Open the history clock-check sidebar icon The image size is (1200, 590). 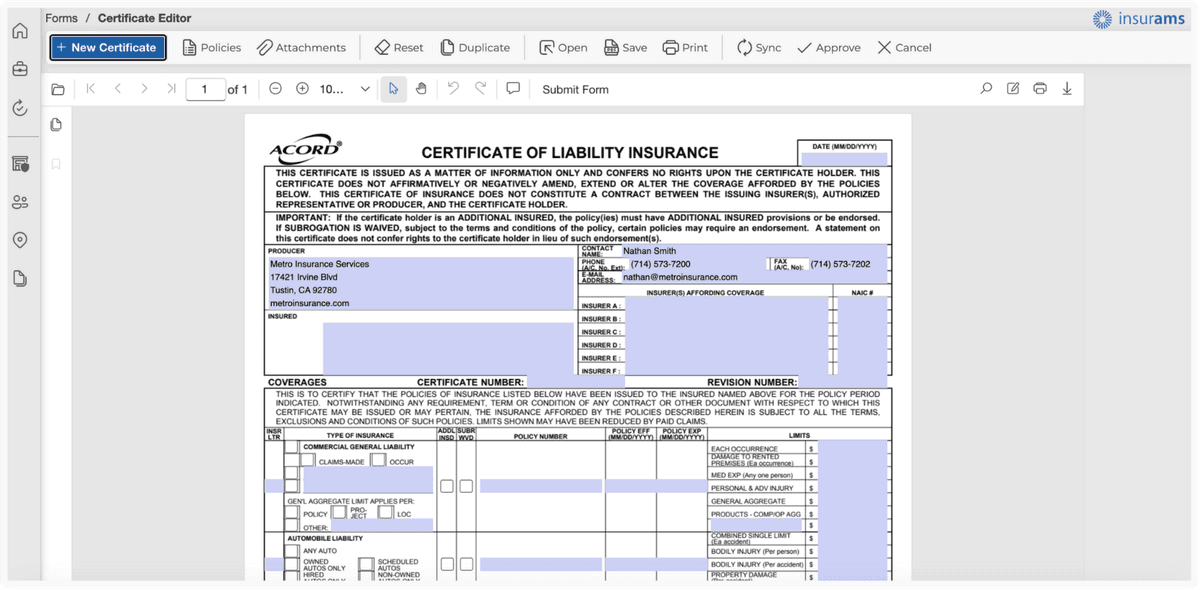(20, 108)
